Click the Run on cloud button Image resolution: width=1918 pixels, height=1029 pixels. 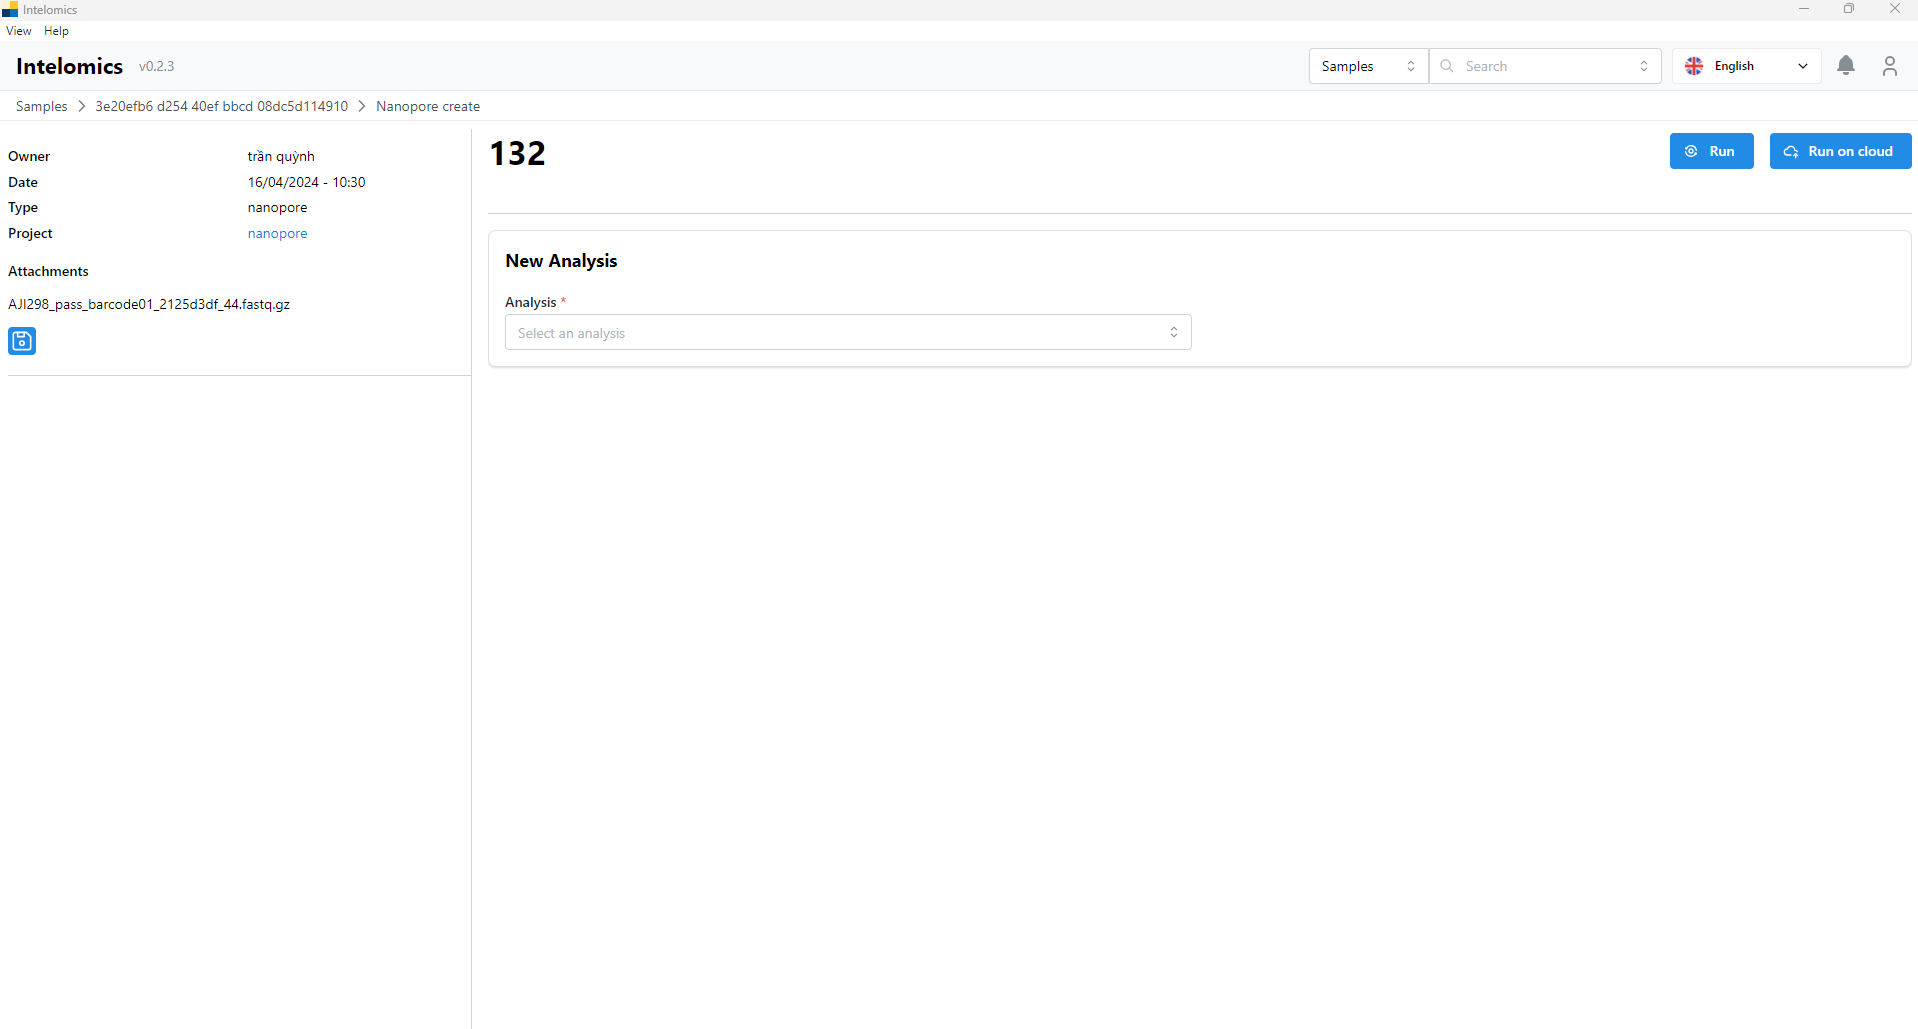coord(1839,151)
